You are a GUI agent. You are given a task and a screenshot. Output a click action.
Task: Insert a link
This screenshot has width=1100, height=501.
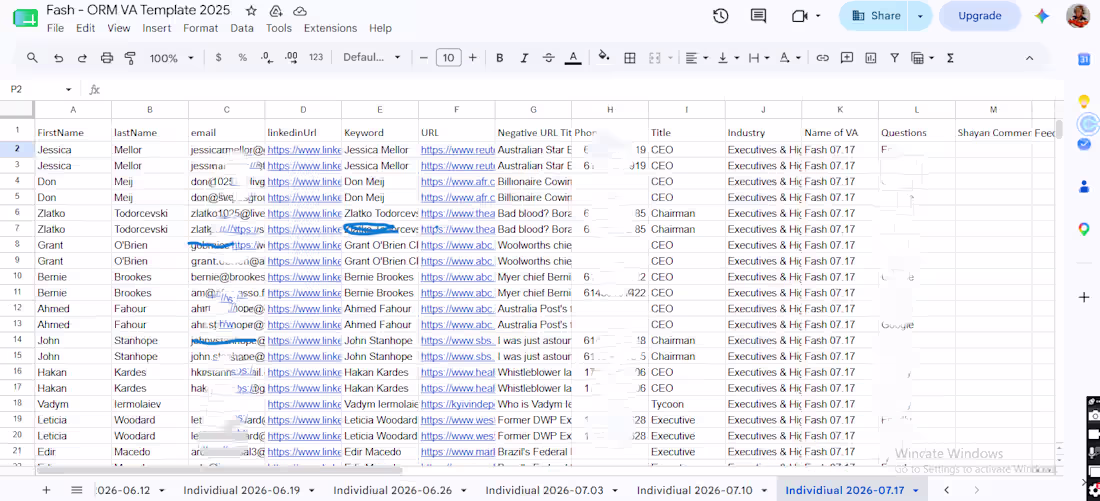(822, 58)
